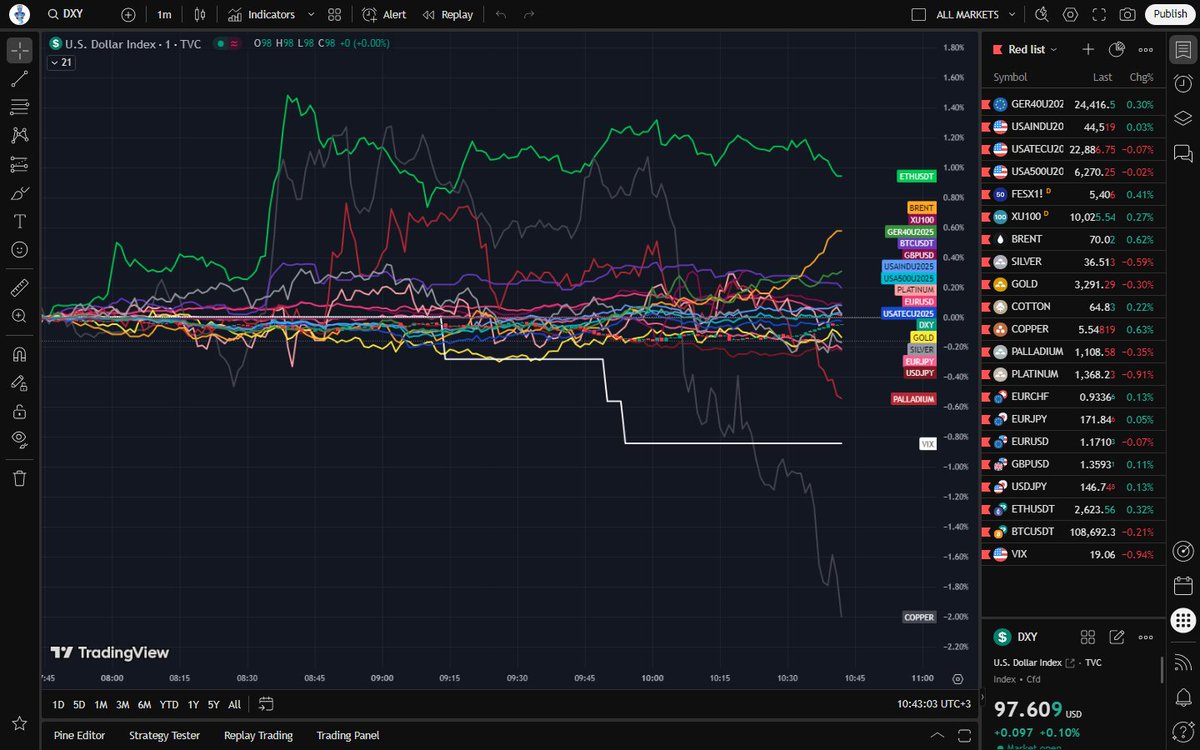The image size is (1200, 750).
Task: Add symbol to the watchlist
Action: [1088, 49]
